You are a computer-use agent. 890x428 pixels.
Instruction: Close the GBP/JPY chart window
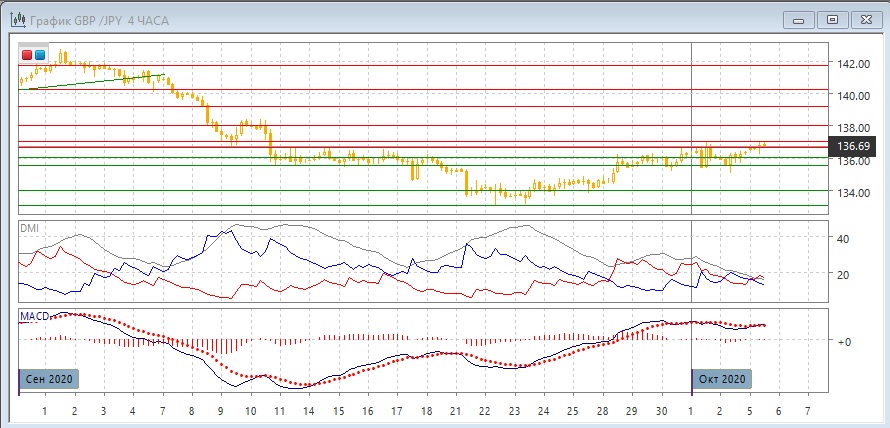coord(866,18)
